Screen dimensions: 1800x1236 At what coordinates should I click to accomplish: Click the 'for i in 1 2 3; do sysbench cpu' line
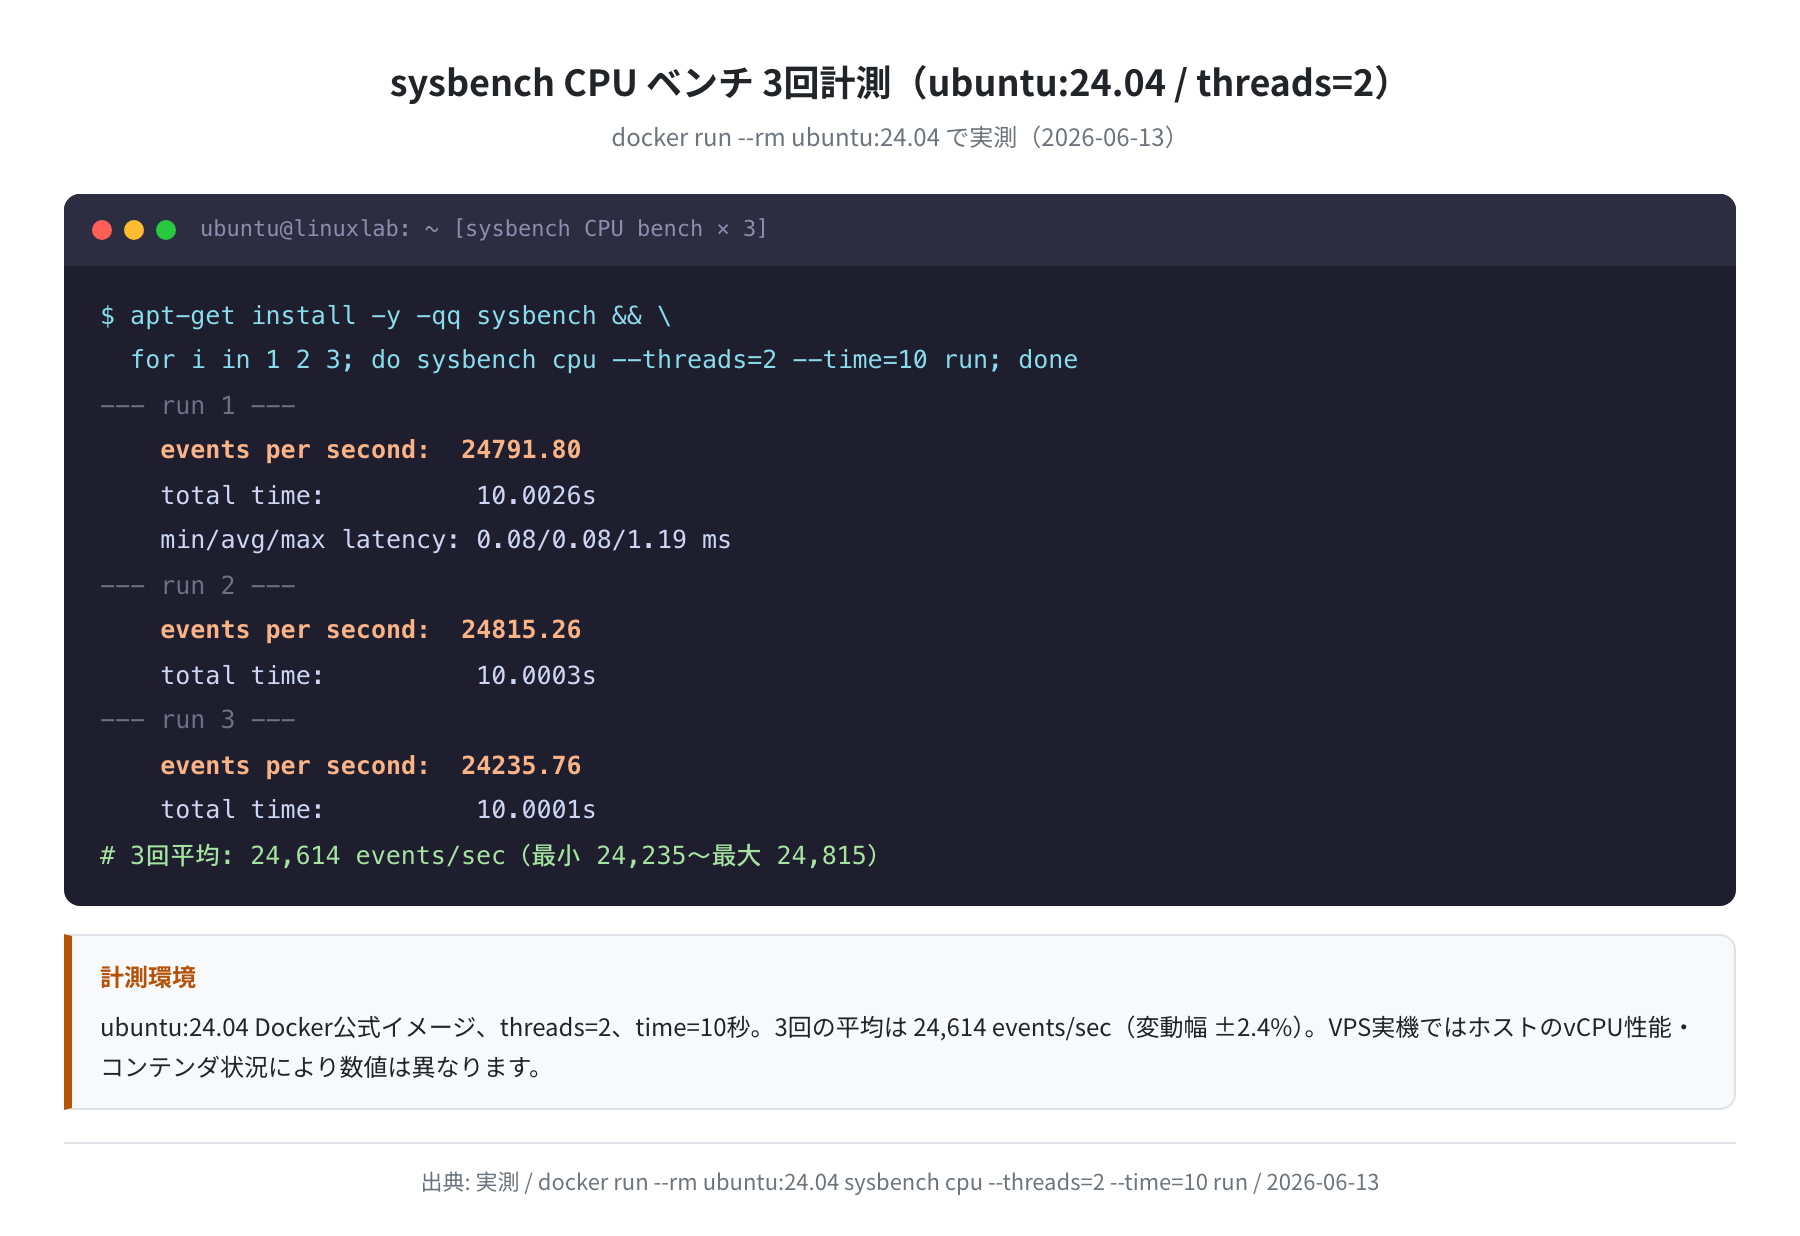coord(604,360)
